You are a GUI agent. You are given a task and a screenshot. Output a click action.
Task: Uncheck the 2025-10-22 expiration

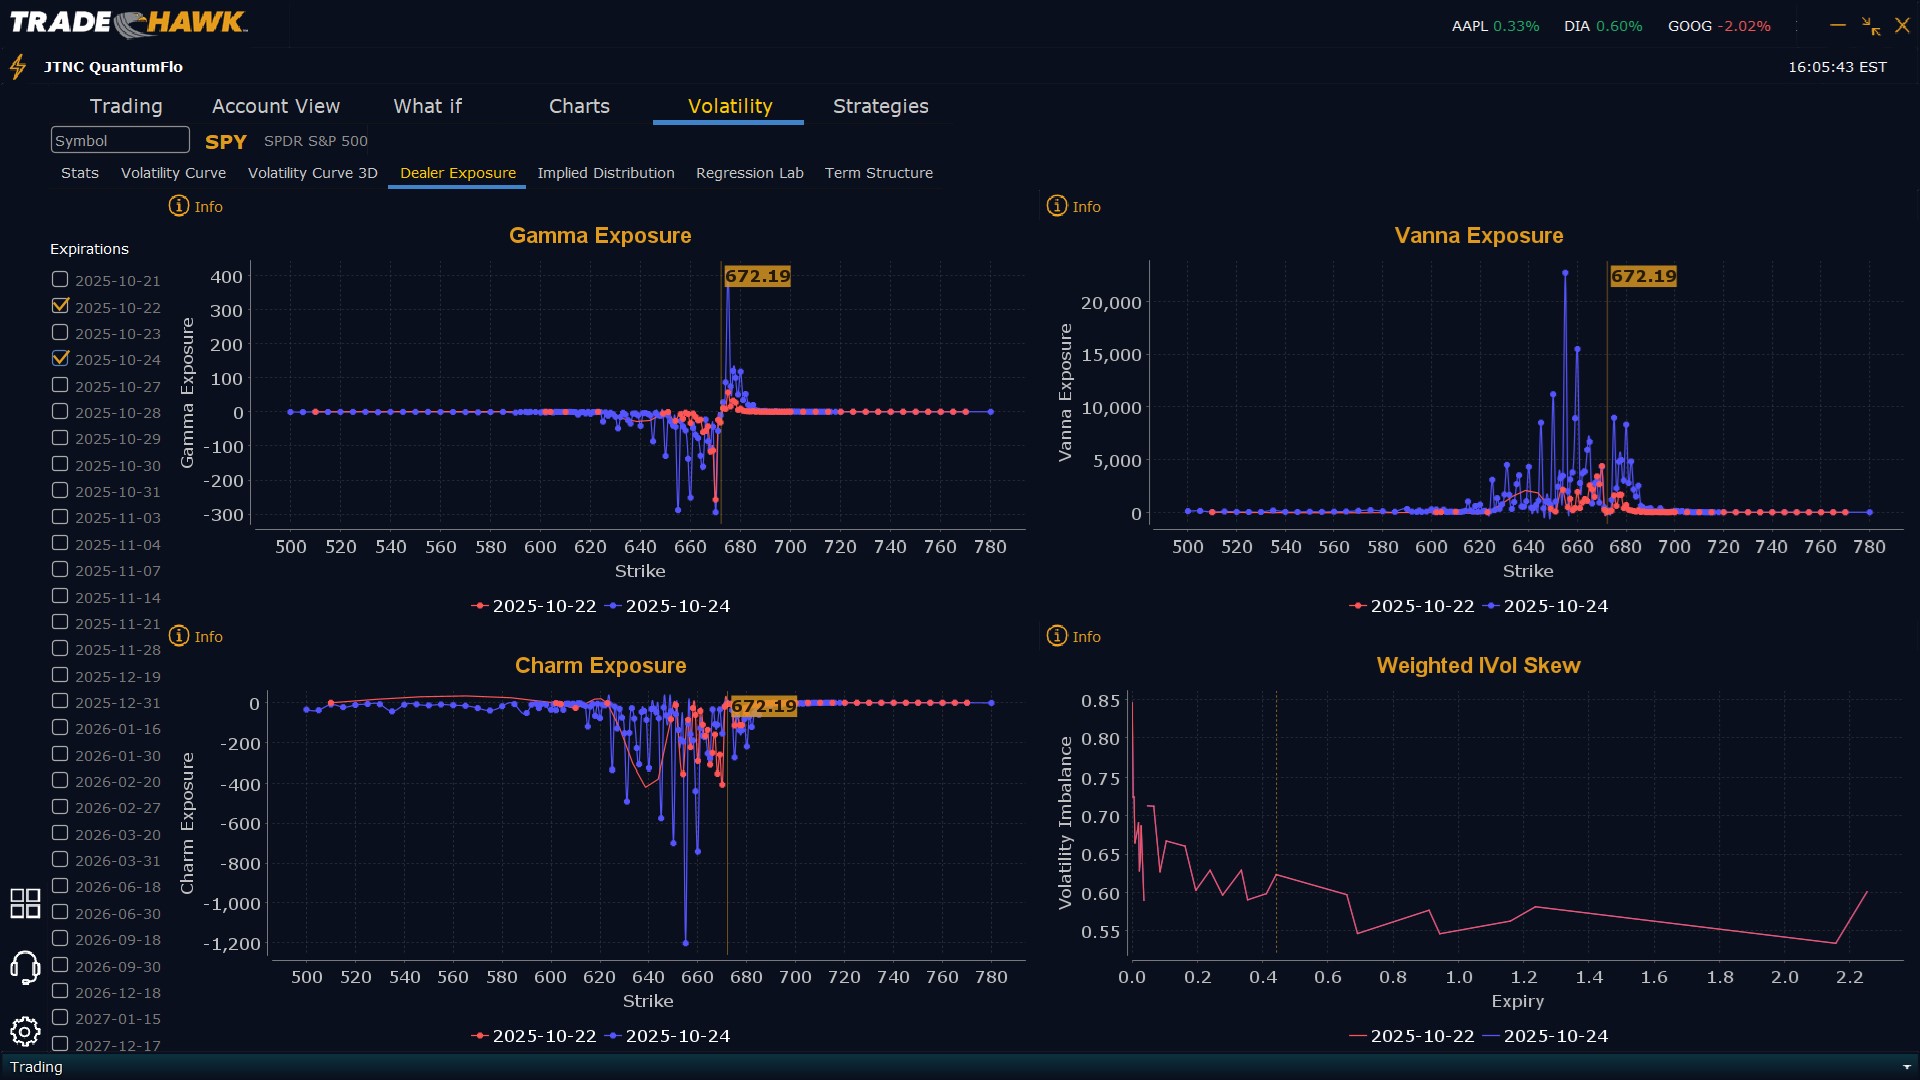60,306
